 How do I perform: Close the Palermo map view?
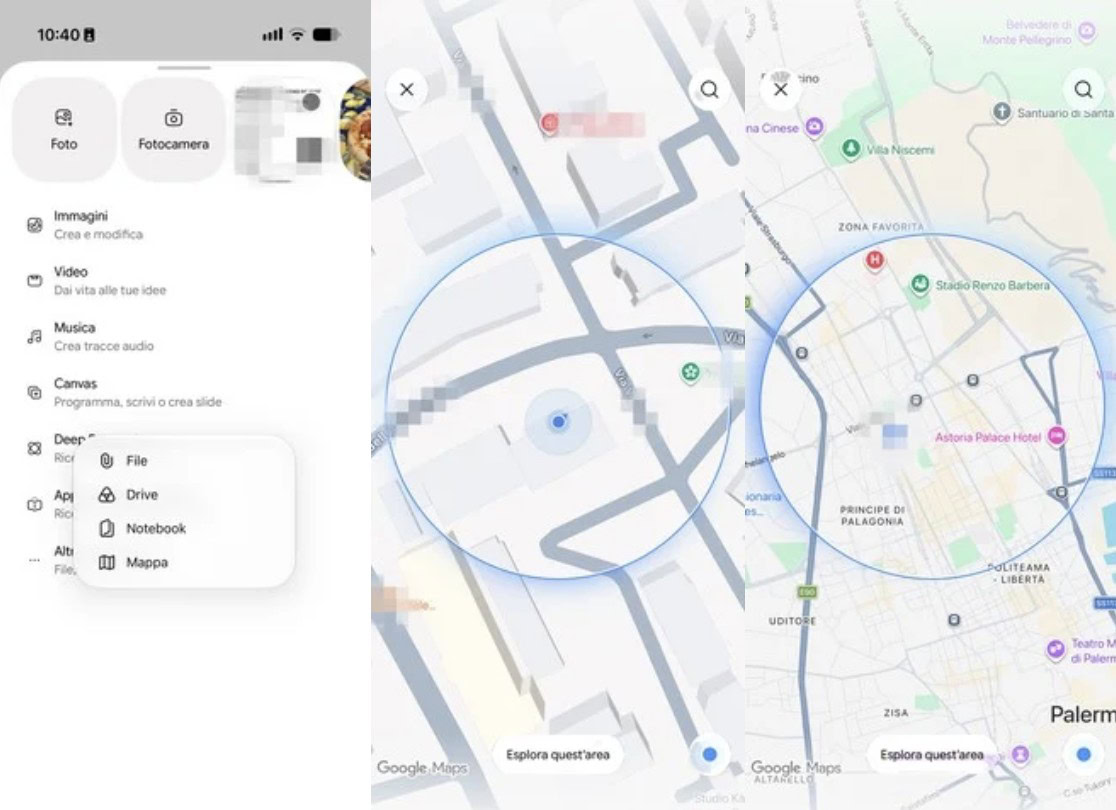point(781,90)
